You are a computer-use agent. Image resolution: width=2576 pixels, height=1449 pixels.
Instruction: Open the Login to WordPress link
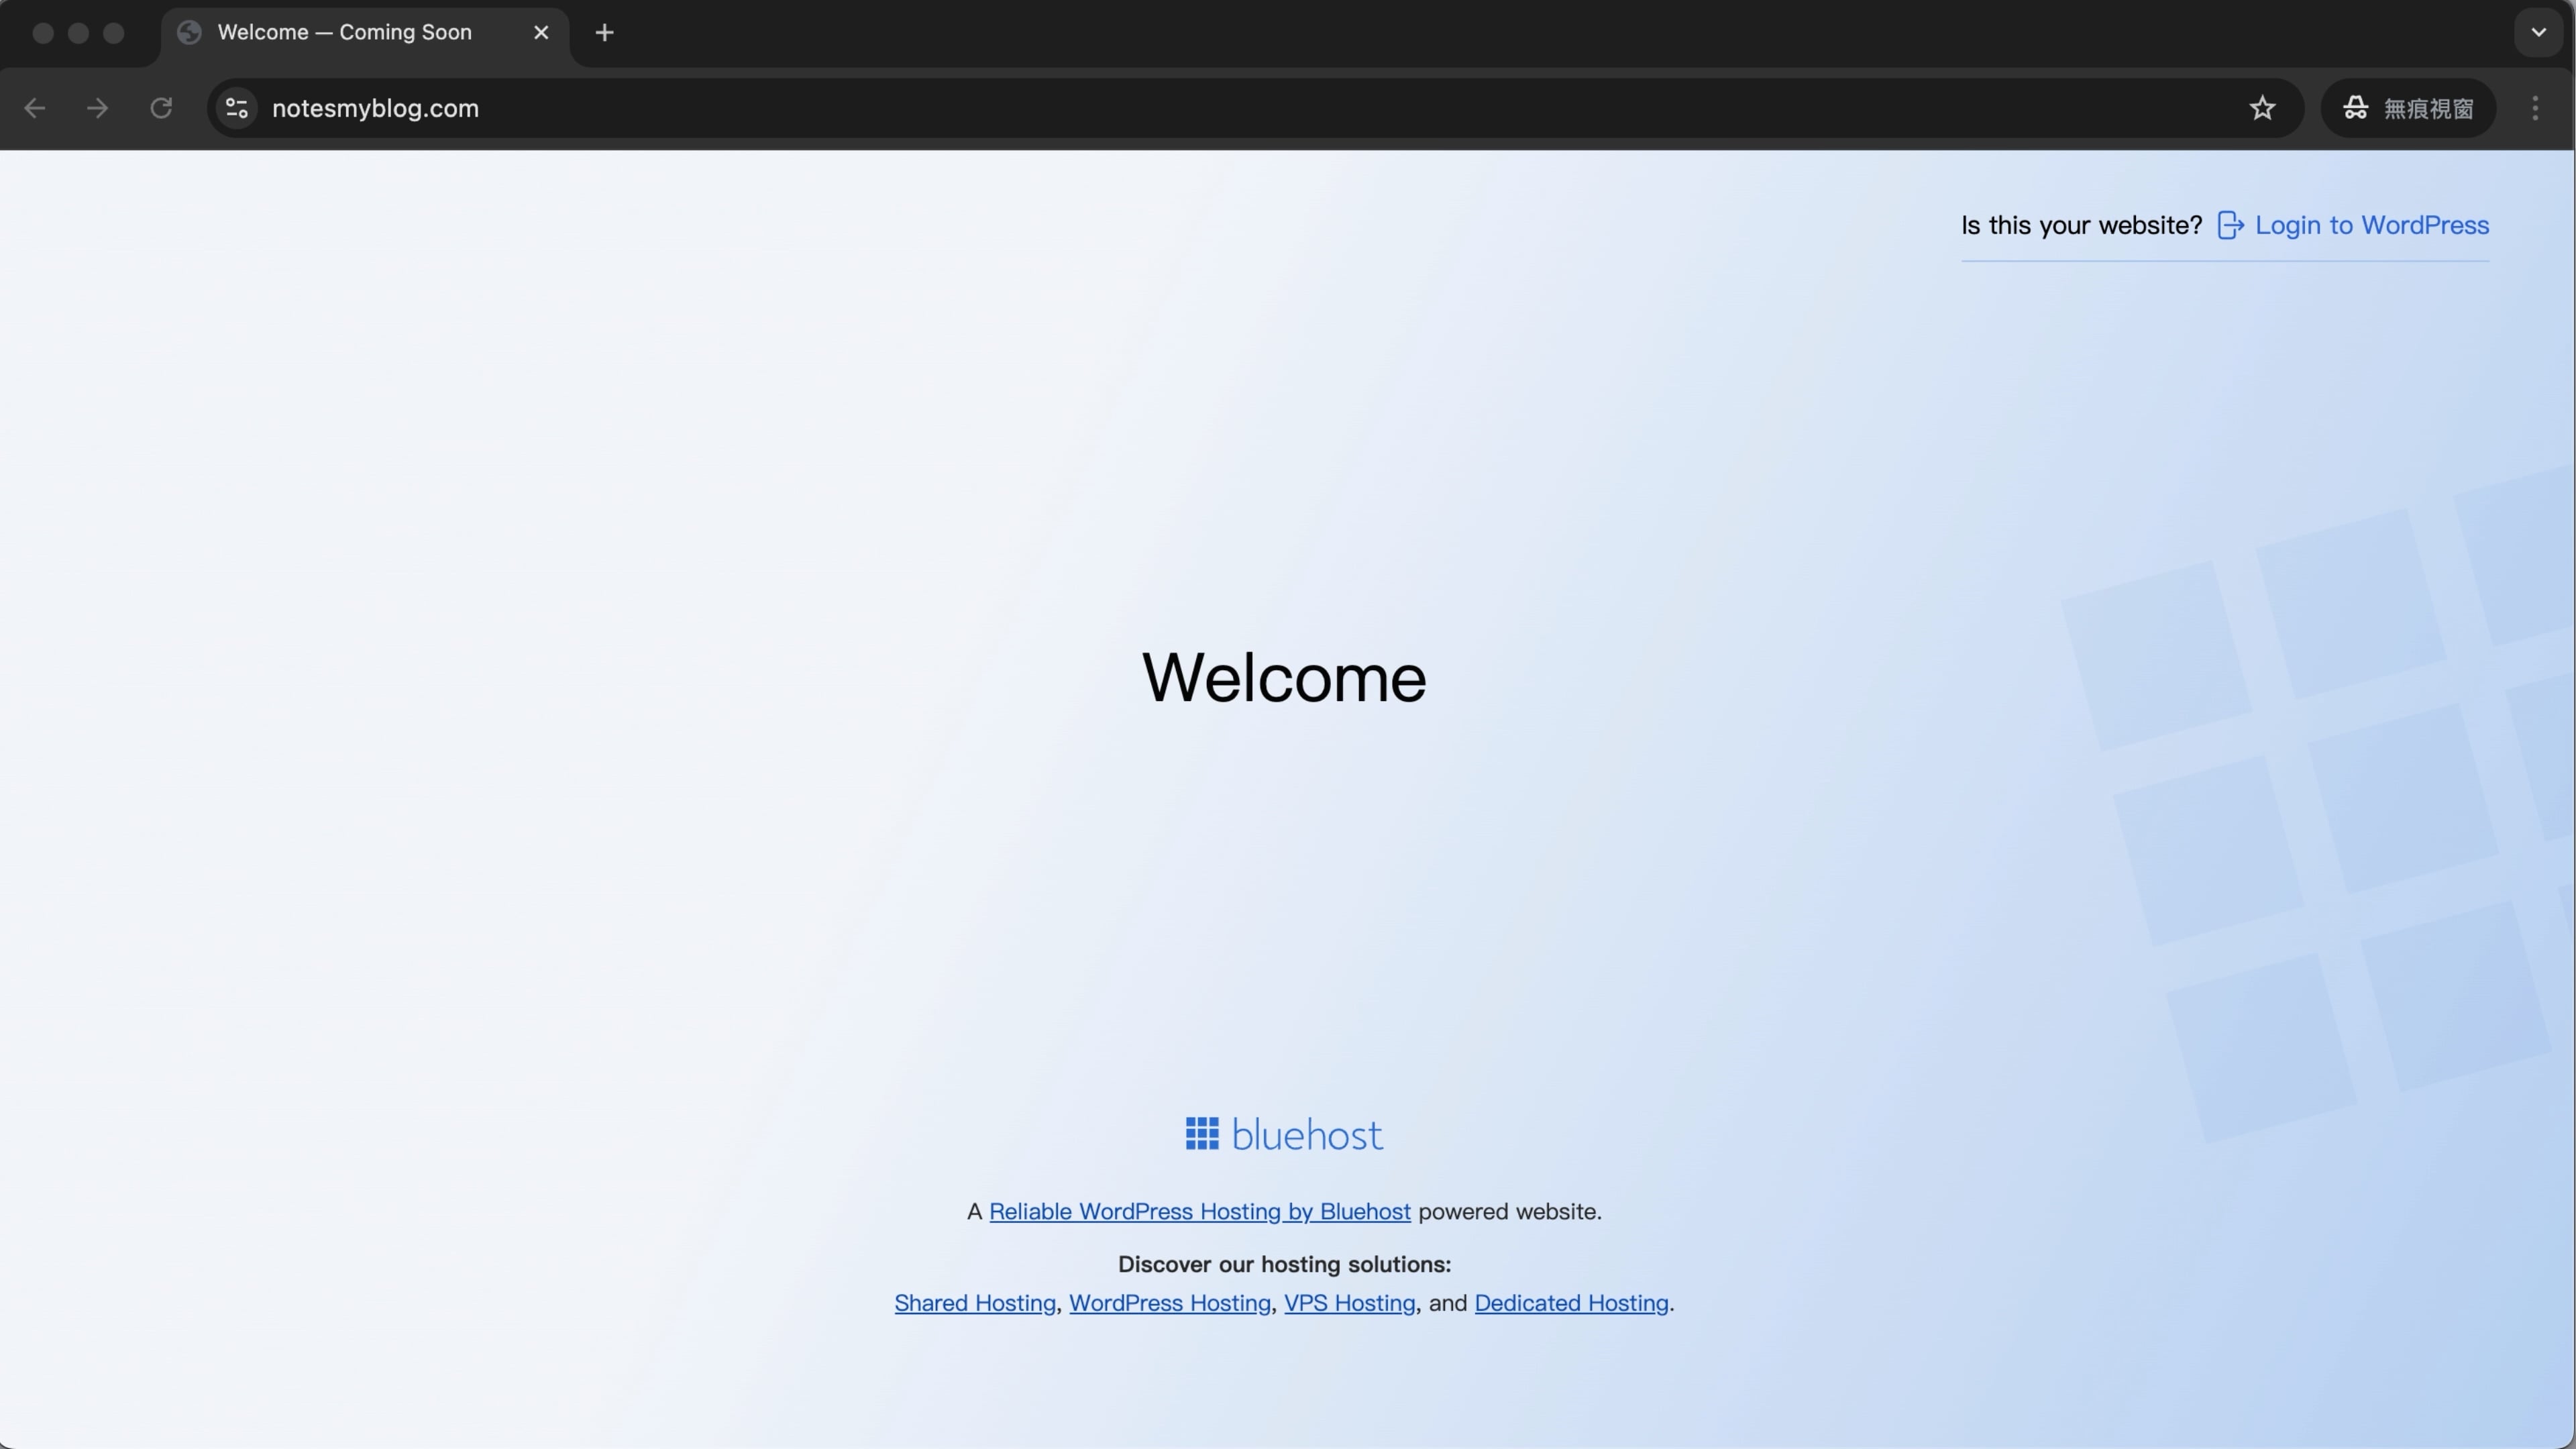click(2371, 226)
